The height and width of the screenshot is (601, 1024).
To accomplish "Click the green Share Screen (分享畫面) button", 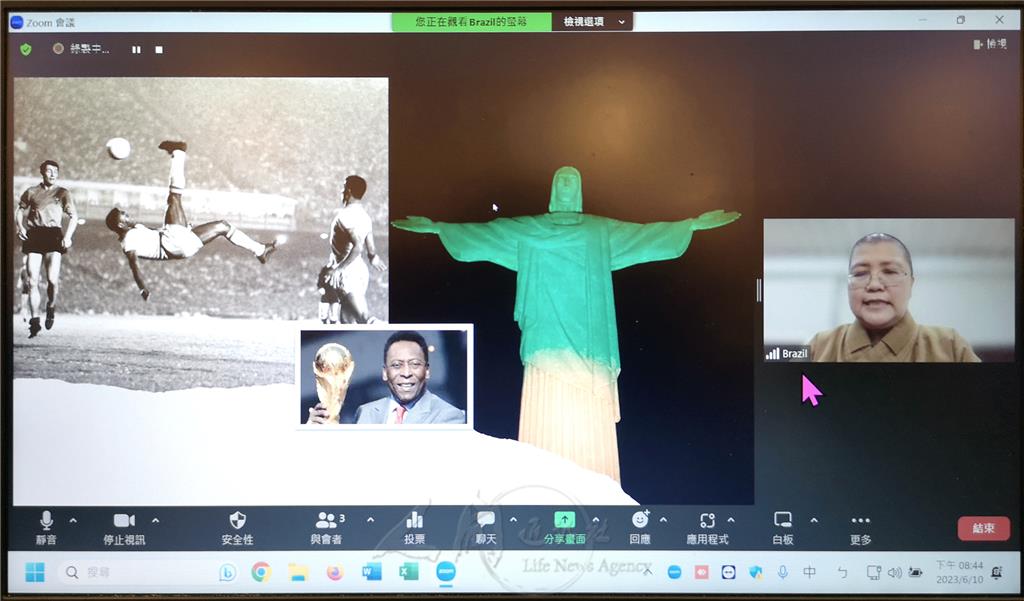I will click(x=564, y=528).
